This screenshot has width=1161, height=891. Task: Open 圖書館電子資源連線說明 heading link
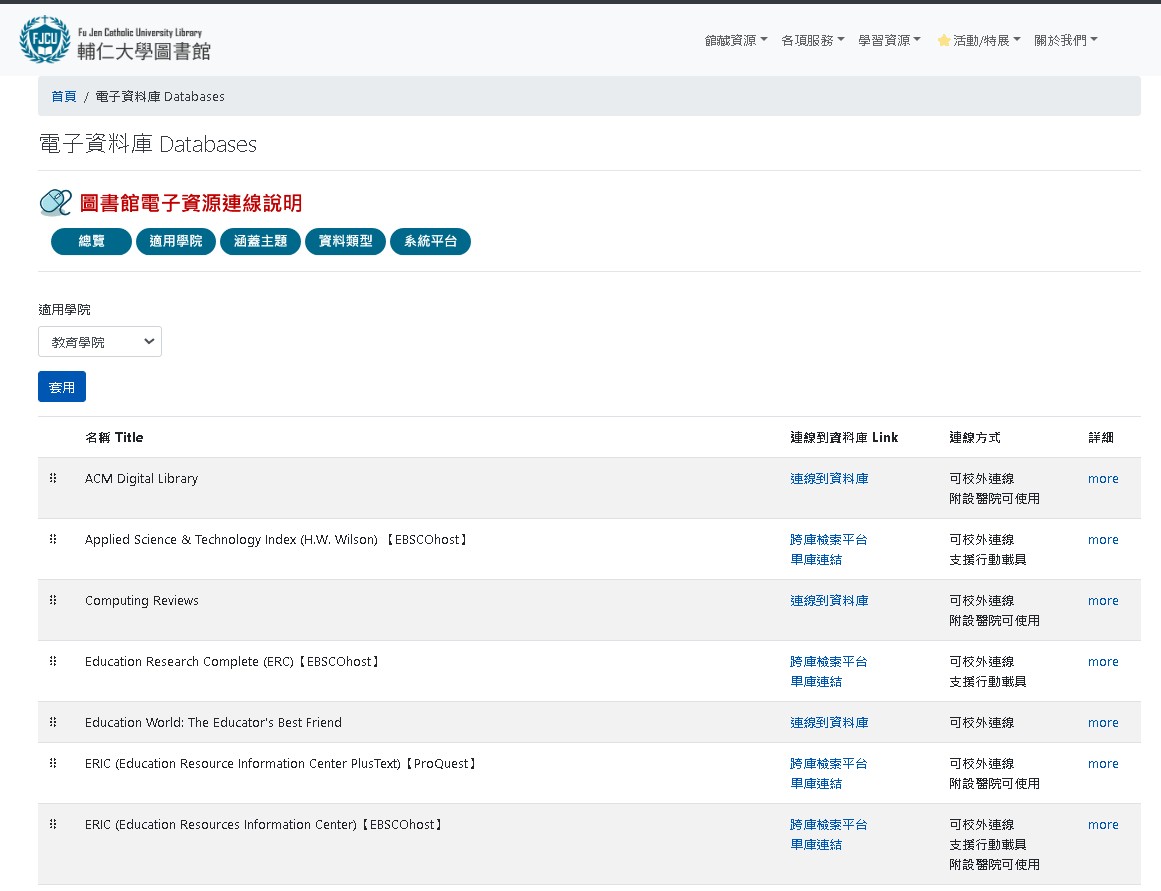pyautogui.click(x=191, y=203)
